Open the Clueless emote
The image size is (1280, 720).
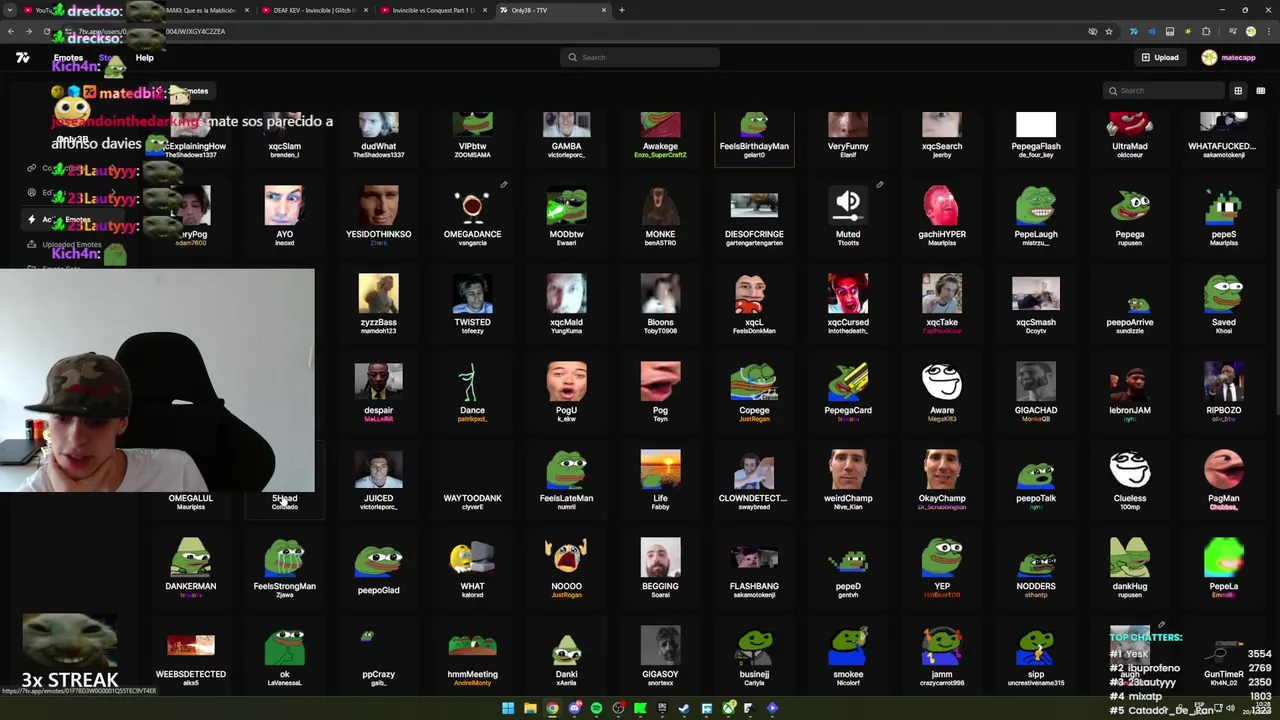tap(1130, 479)
